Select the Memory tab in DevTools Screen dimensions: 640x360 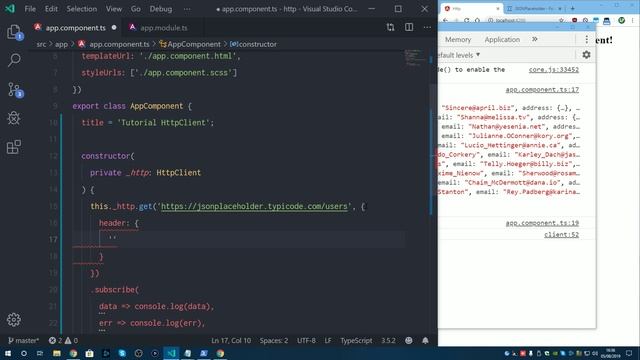pos(458,40)
